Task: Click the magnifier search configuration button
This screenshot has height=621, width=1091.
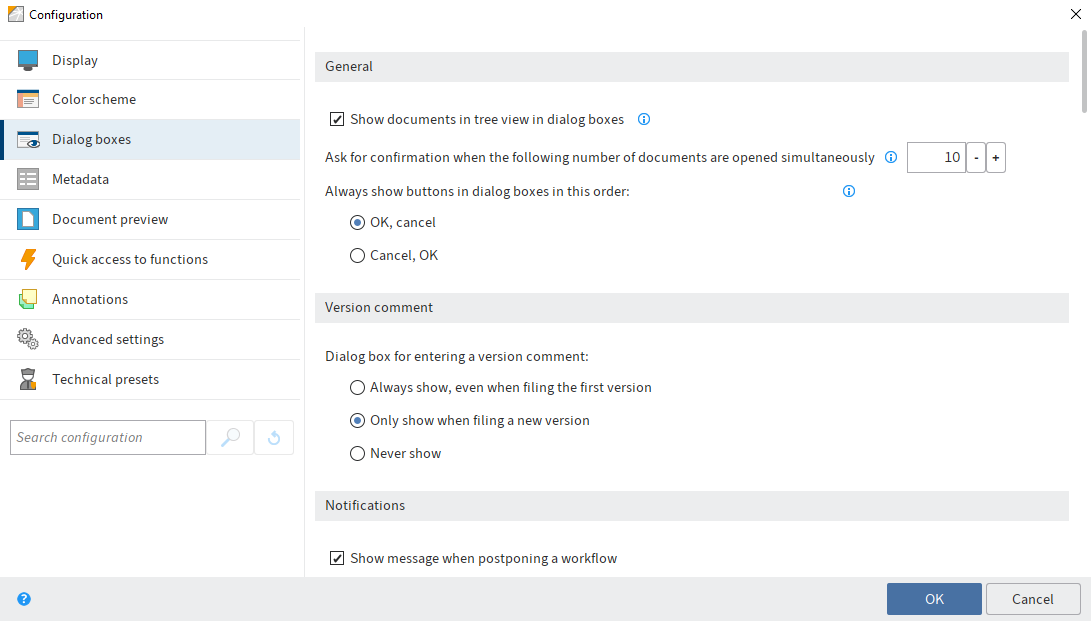Action: tap(230, 438)
